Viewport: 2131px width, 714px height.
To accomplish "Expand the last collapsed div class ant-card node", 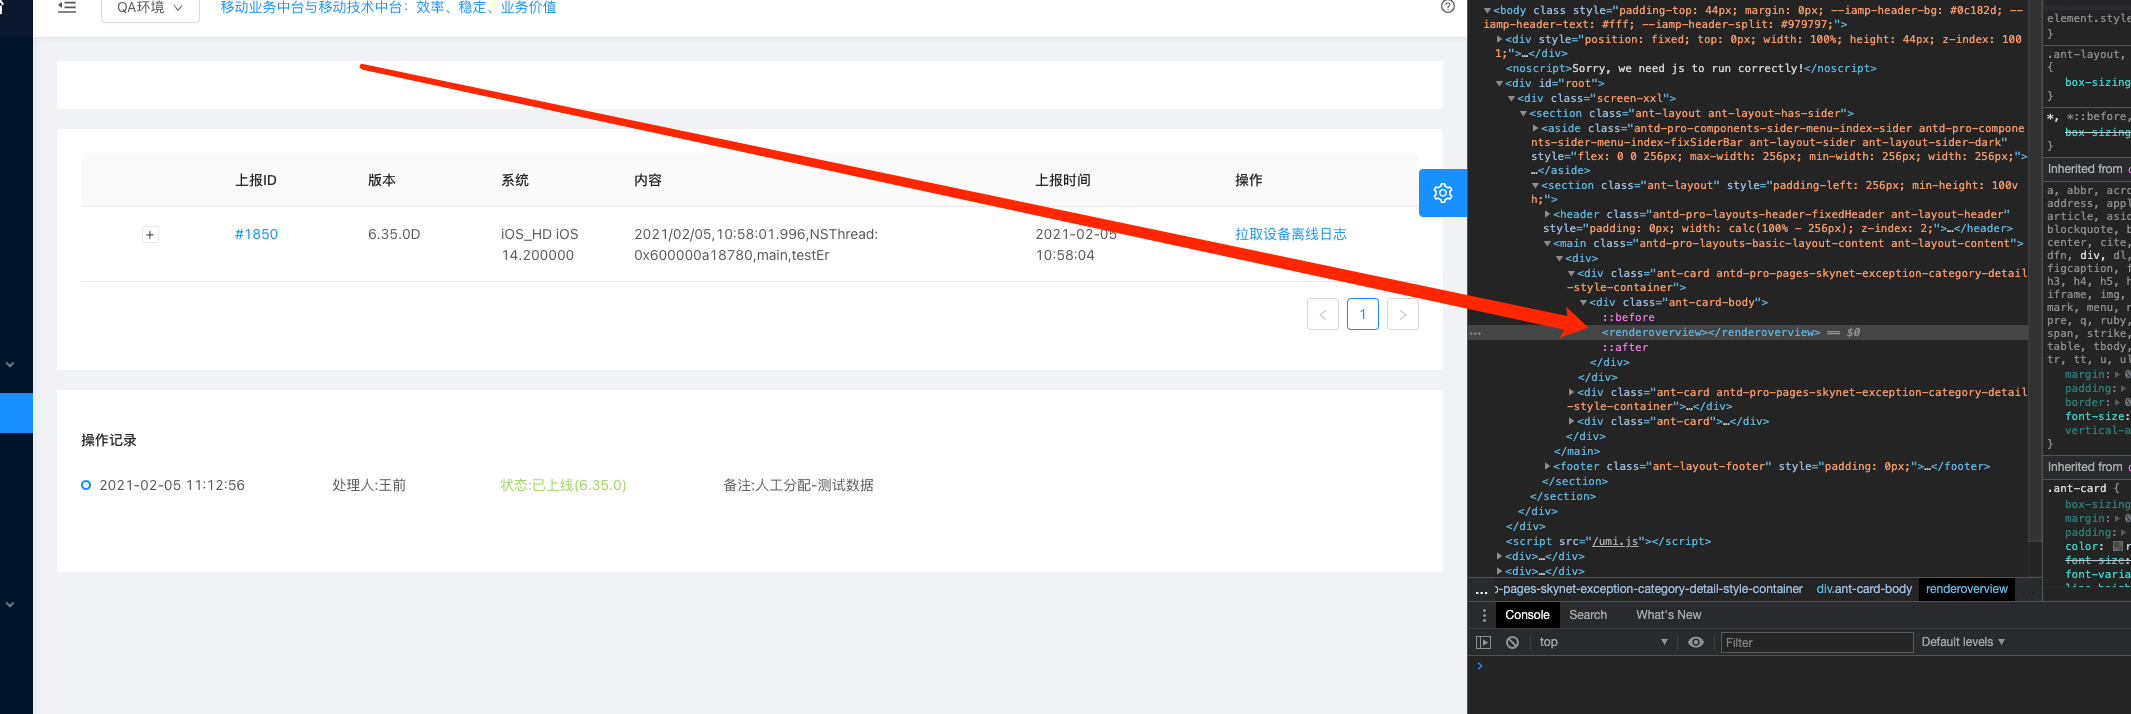I will tap(1571, 422).
